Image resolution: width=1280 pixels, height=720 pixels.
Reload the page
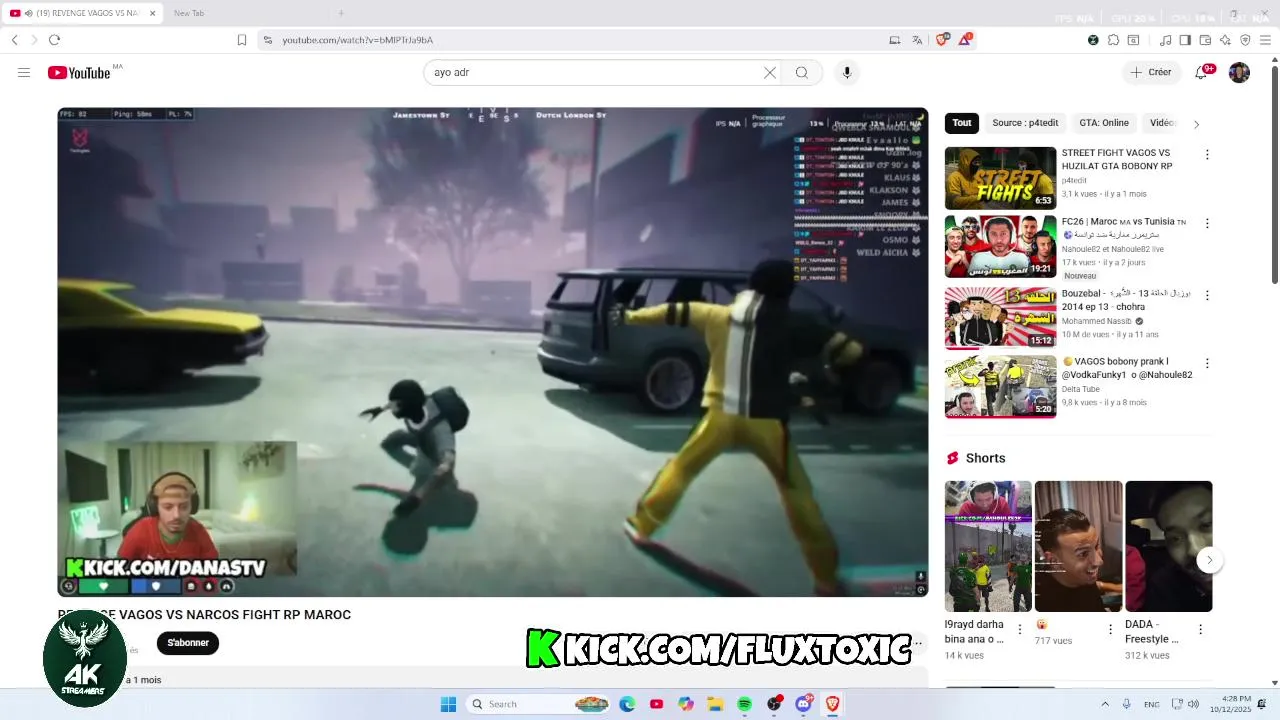pyautogui.click(x=55, y=40)
